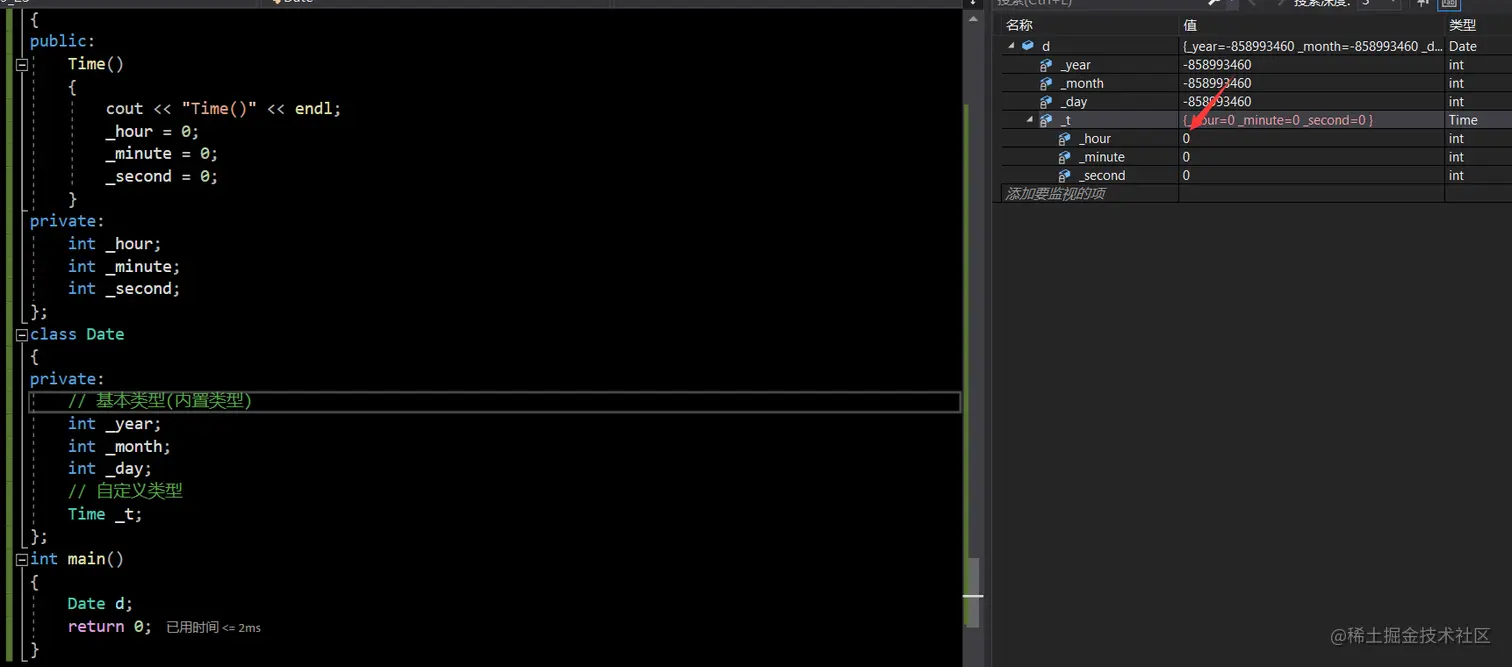Collapse the Time() constructor outline block
Image resolution: width=1512 pixels, height=667 pixels.
click(22, 64)
